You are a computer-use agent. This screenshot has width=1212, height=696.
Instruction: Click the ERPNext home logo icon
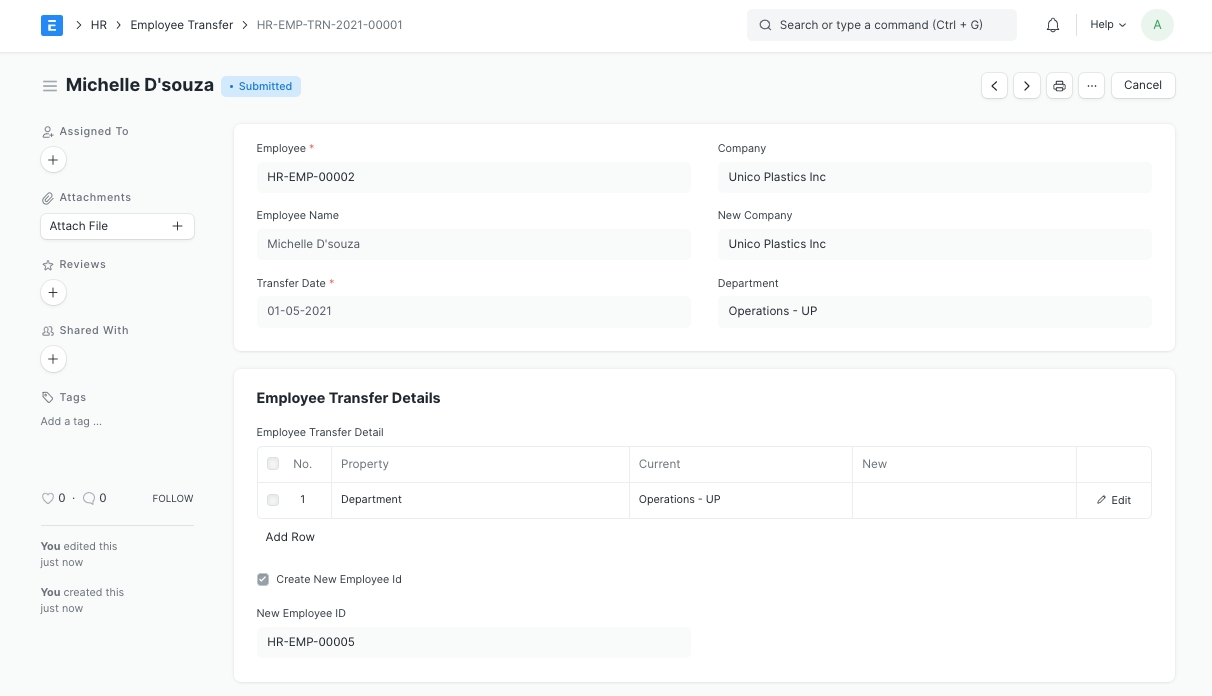pos(52,25)
